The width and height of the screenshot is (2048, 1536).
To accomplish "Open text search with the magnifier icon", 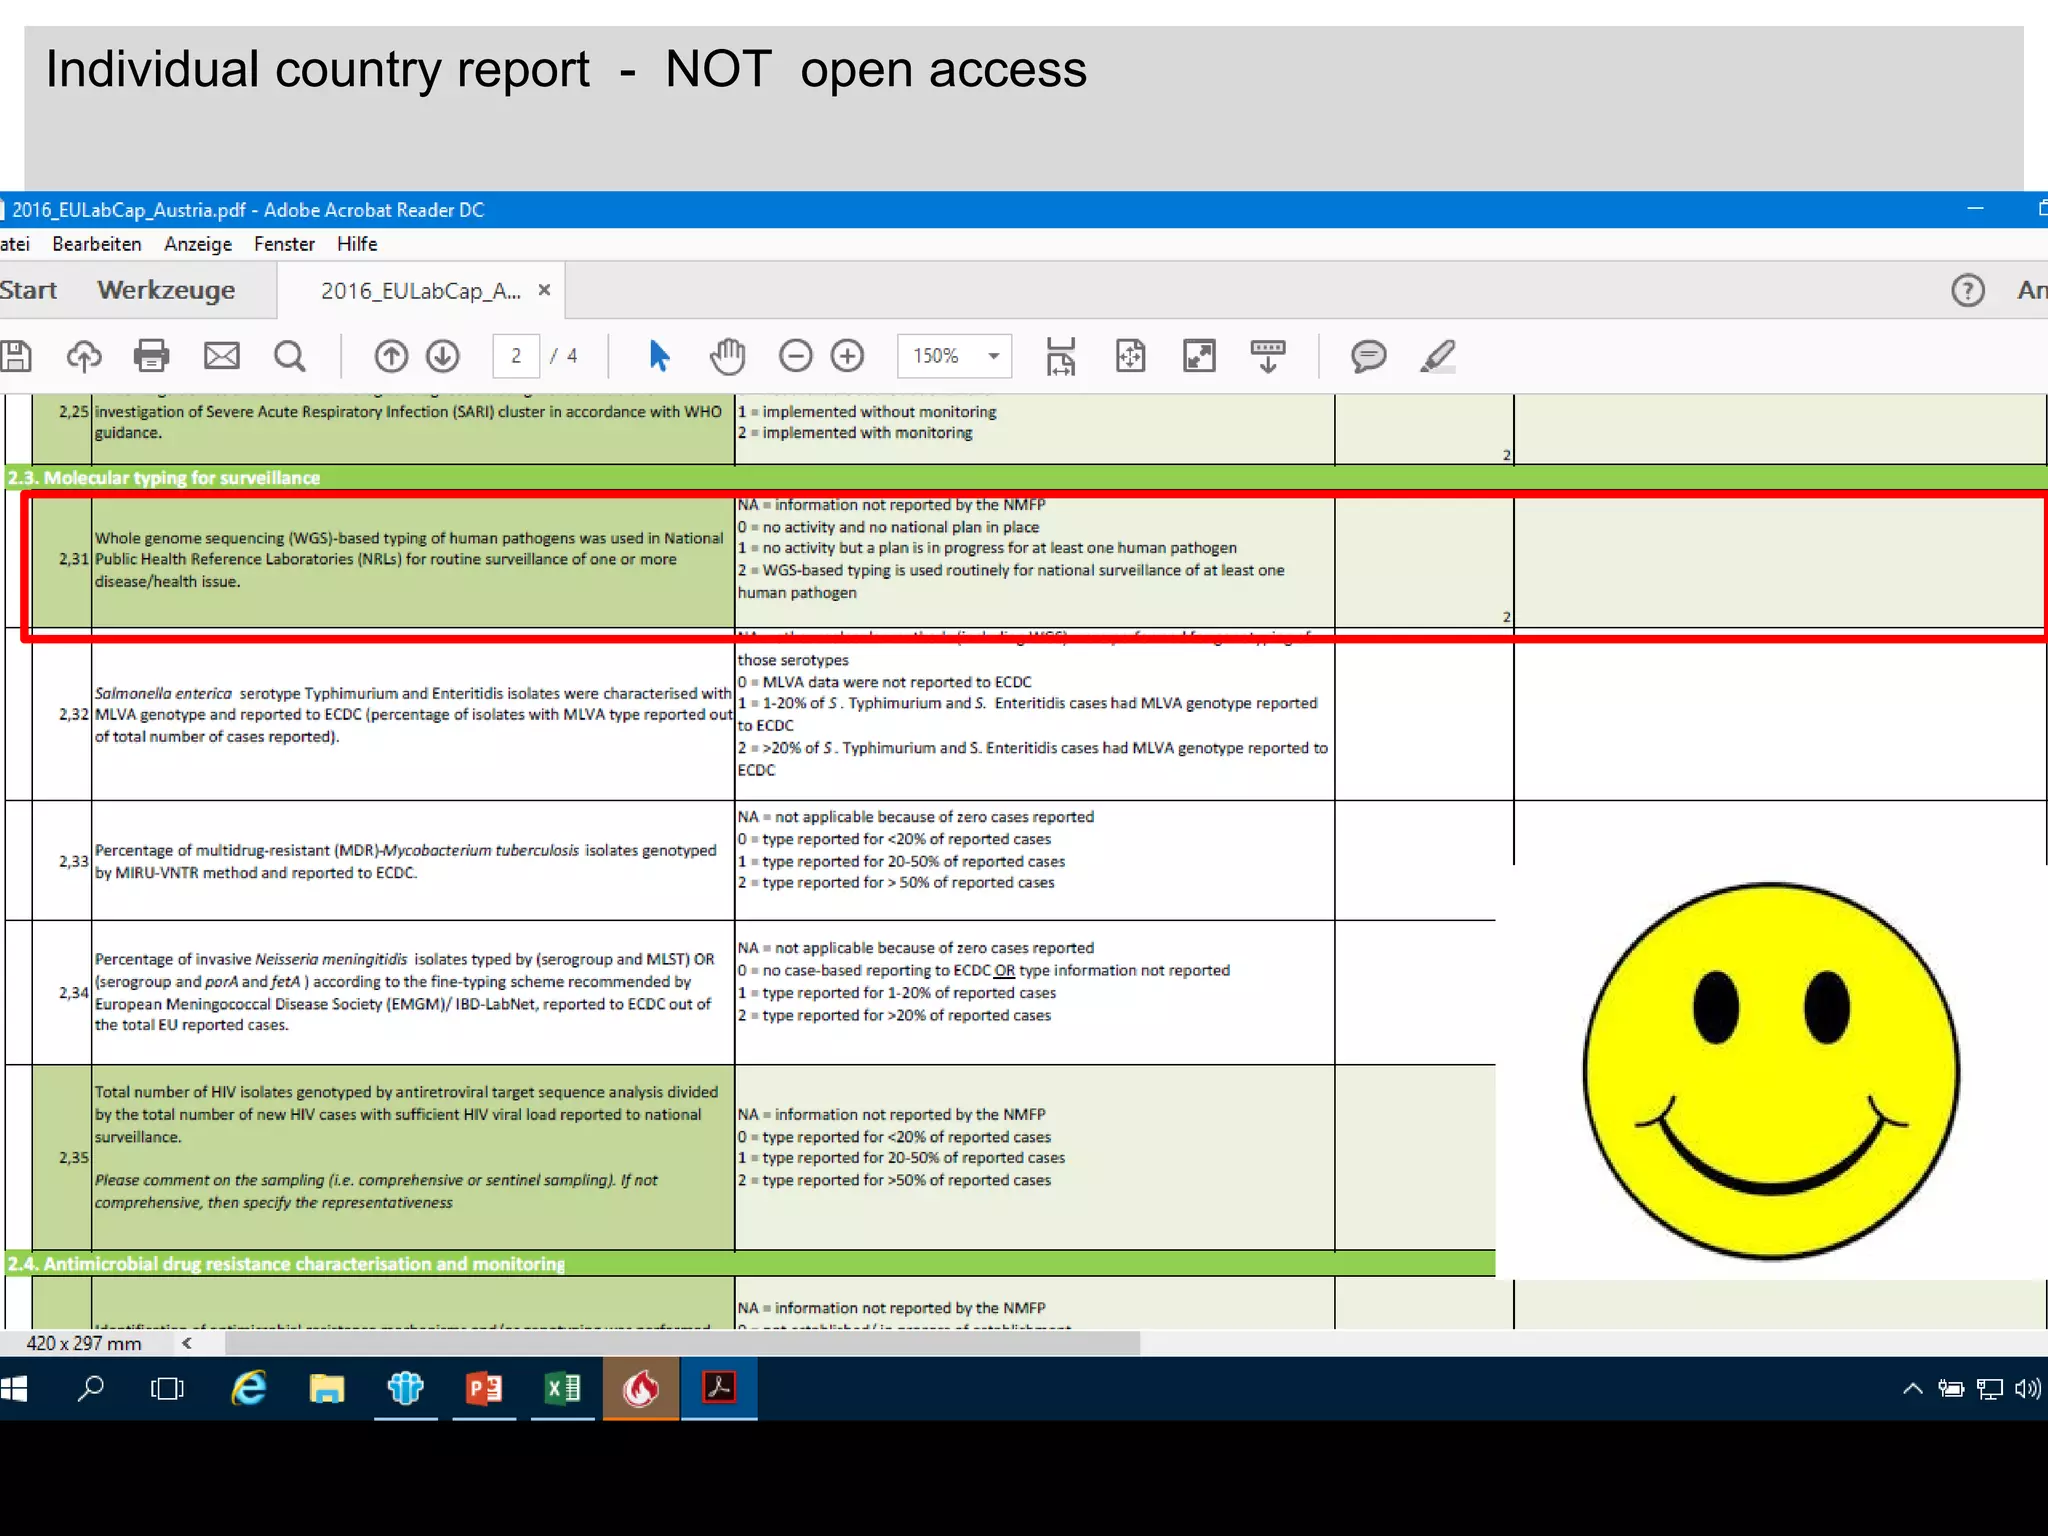I will (290, 356).
